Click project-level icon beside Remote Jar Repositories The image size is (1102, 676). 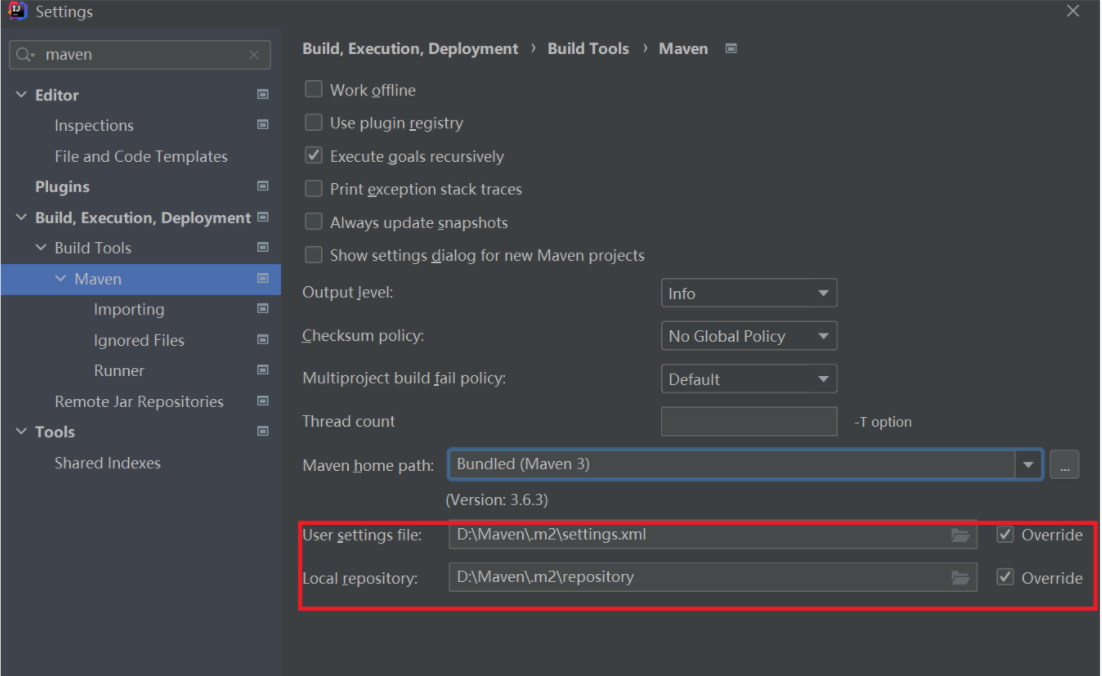tap(263, 401)
